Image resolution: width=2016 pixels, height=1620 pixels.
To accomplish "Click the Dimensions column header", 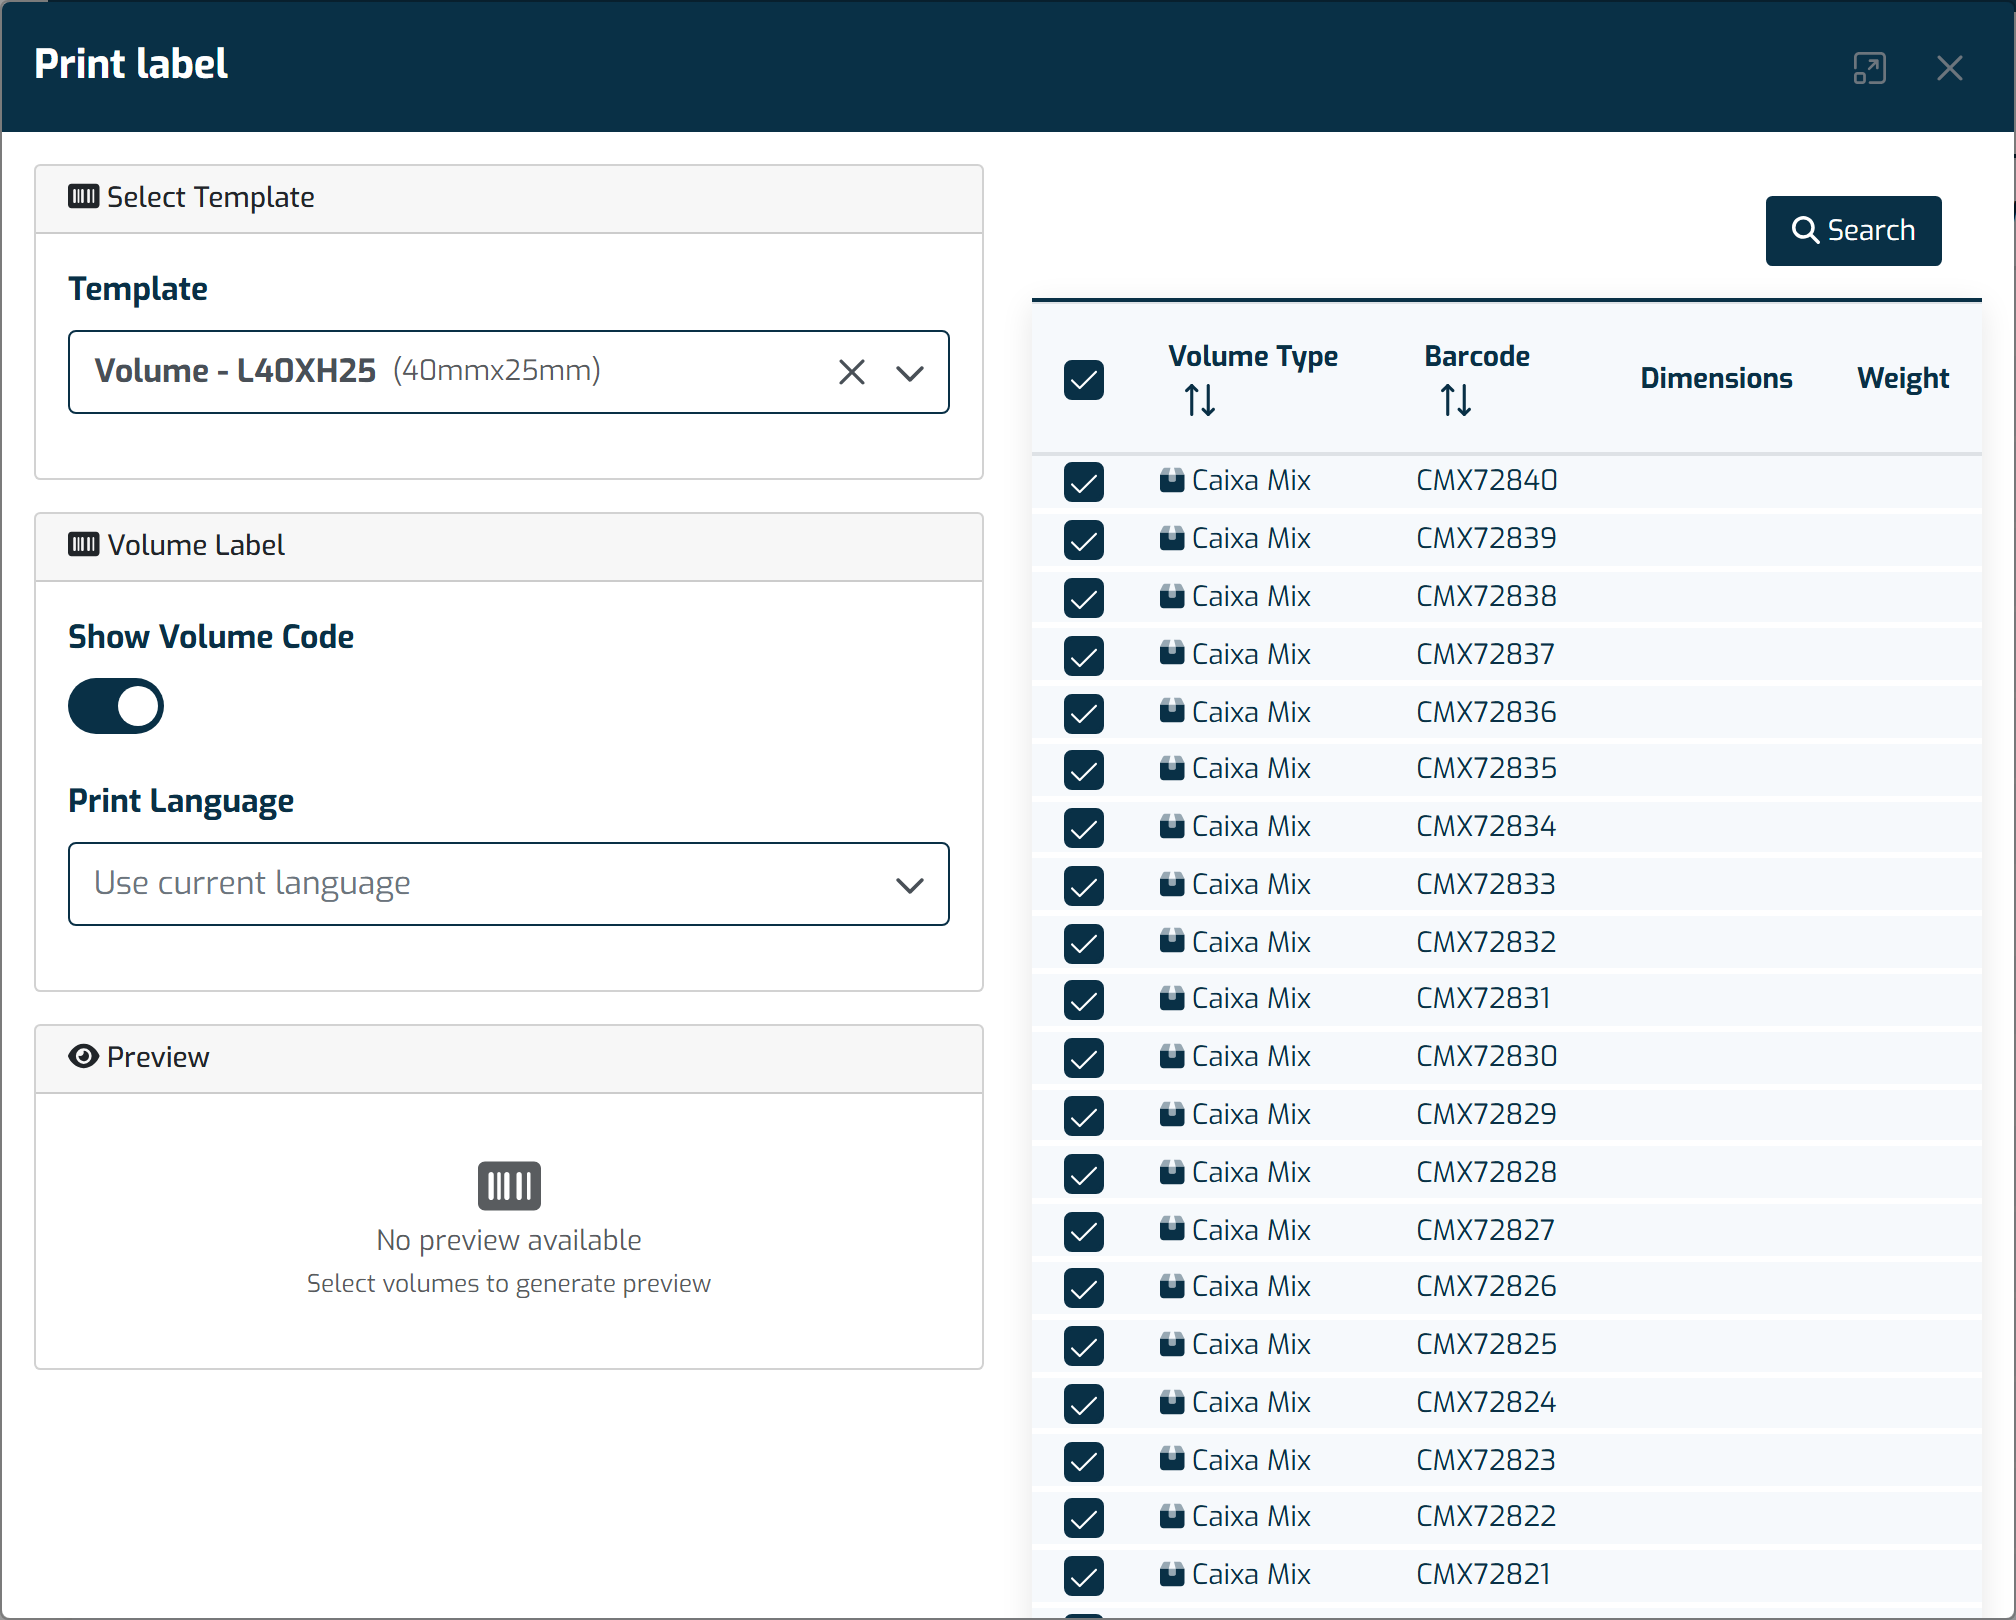I will click(1716, 378).
